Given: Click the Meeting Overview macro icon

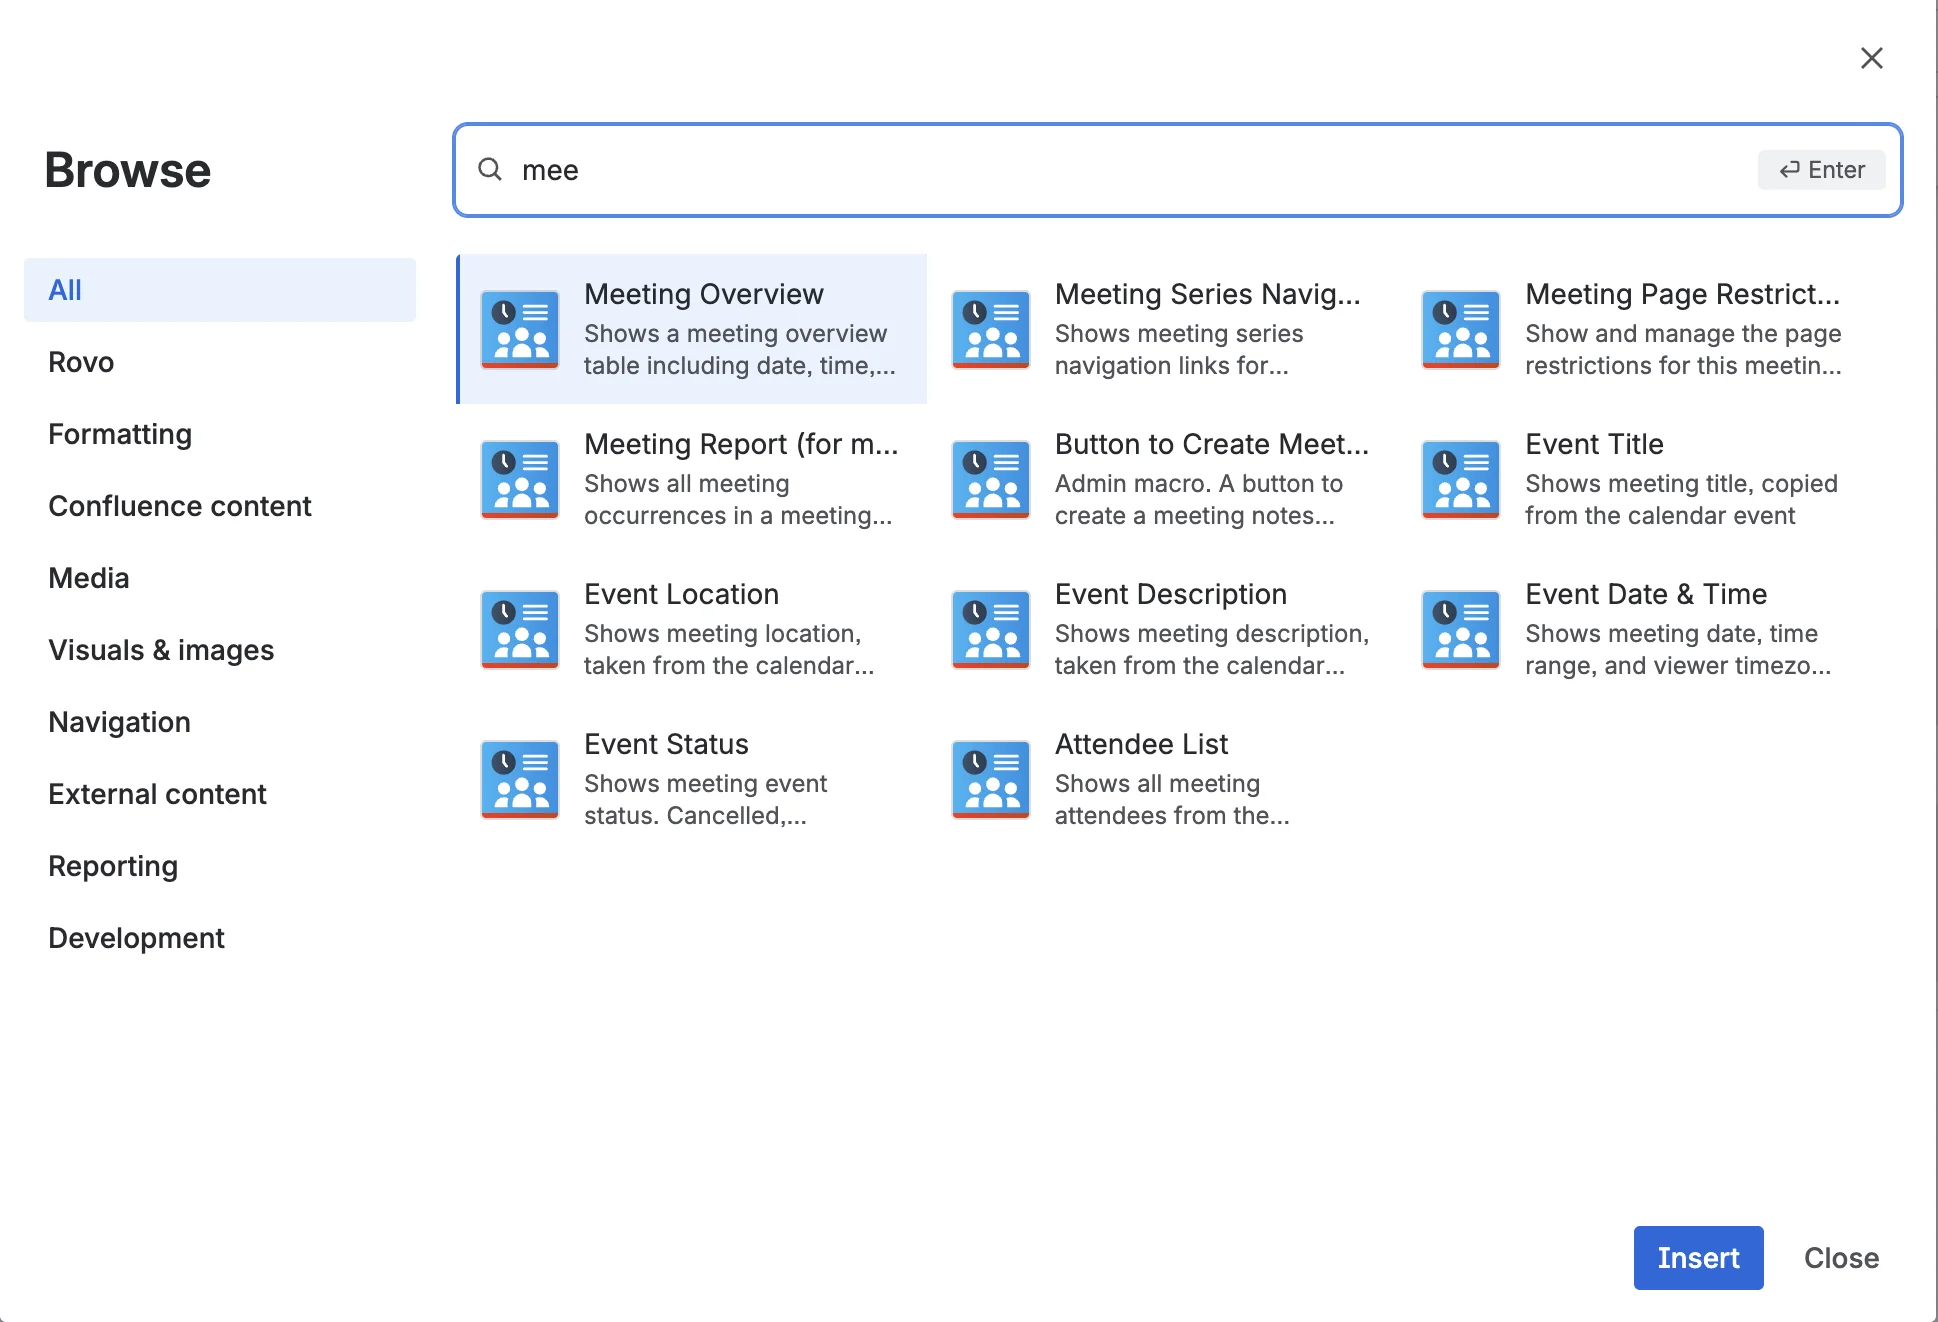Looking at the screenshot, I should (520, 329).
